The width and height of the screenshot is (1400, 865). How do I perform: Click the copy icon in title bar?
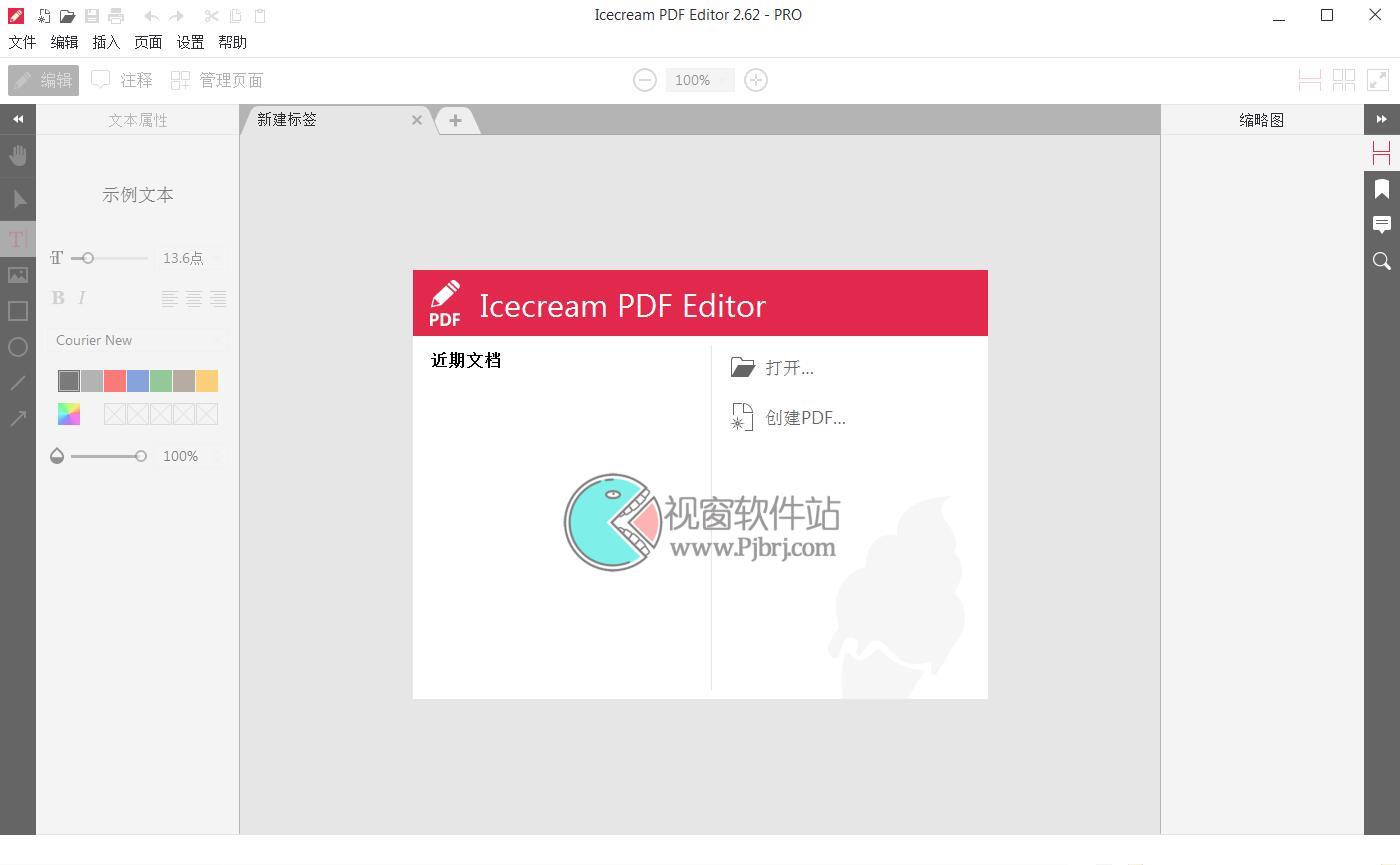click(x=236, y=16)
